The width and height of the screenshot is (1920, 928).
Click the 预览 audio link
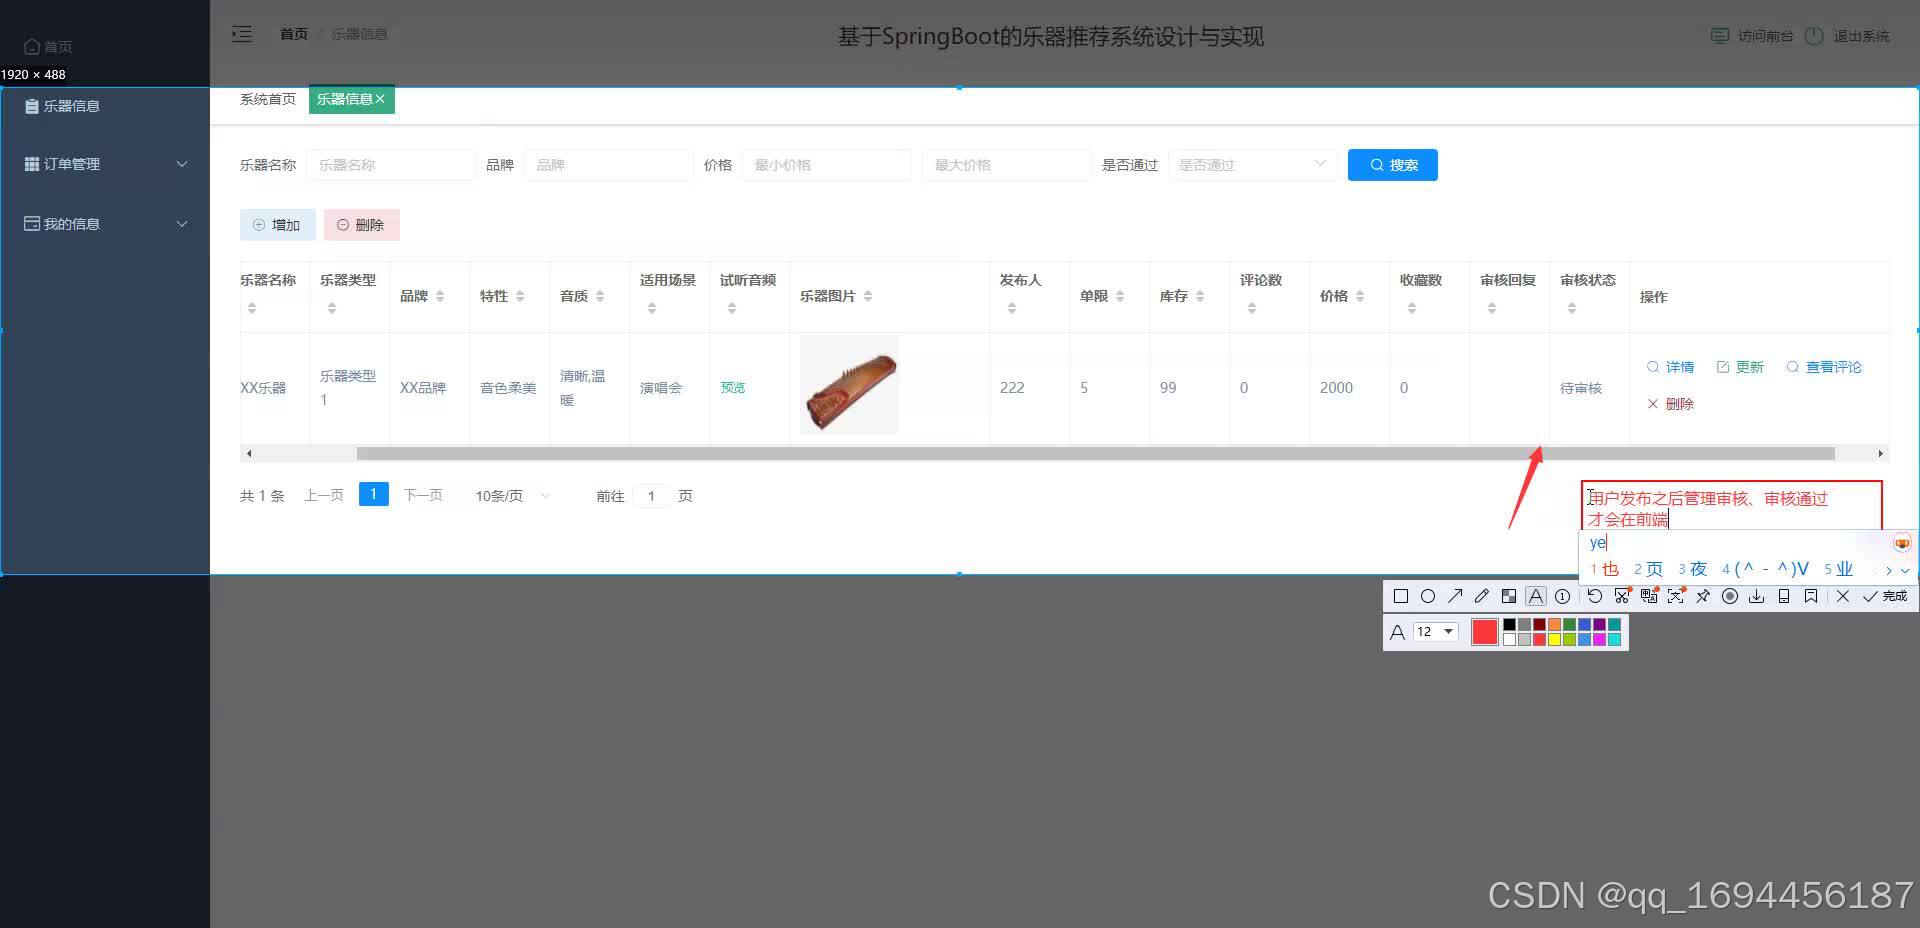tap(733, 388)
